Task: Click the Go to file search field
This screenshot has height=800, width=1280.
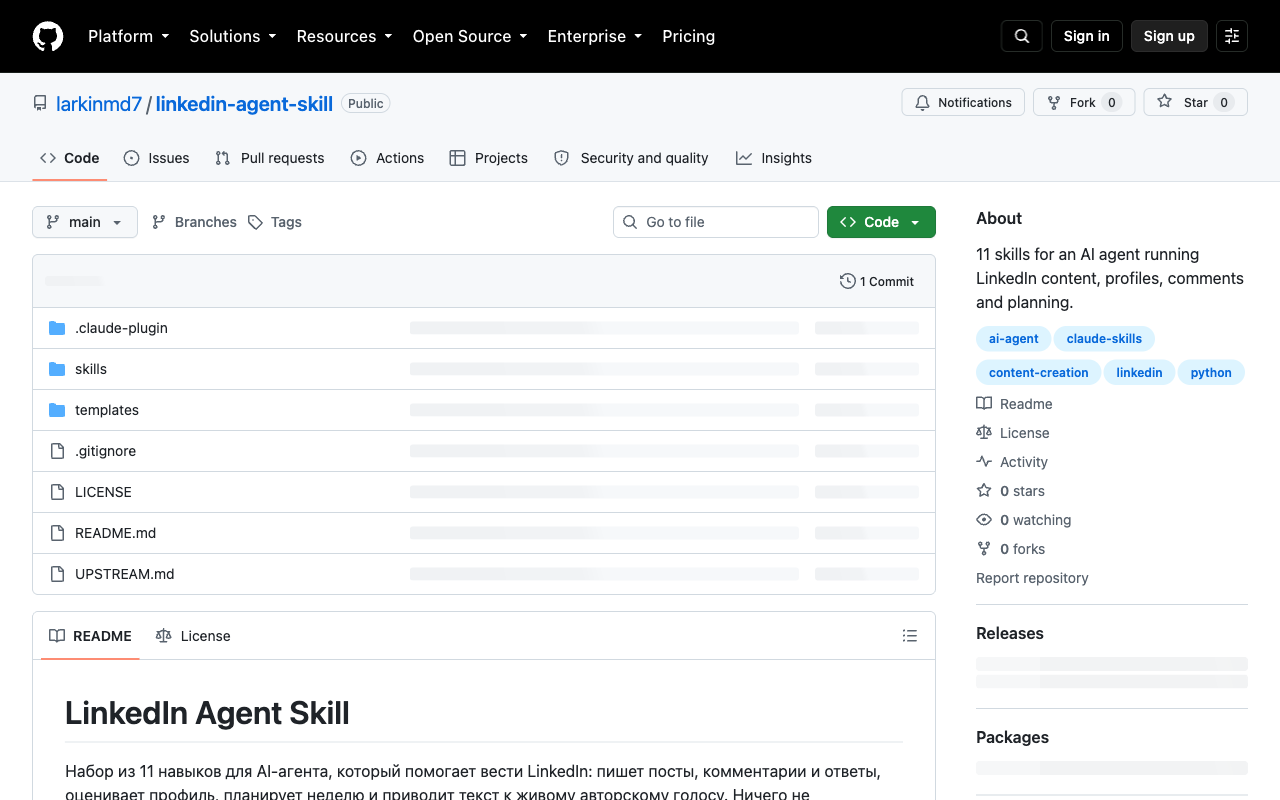Action: [x=716, y=222]
